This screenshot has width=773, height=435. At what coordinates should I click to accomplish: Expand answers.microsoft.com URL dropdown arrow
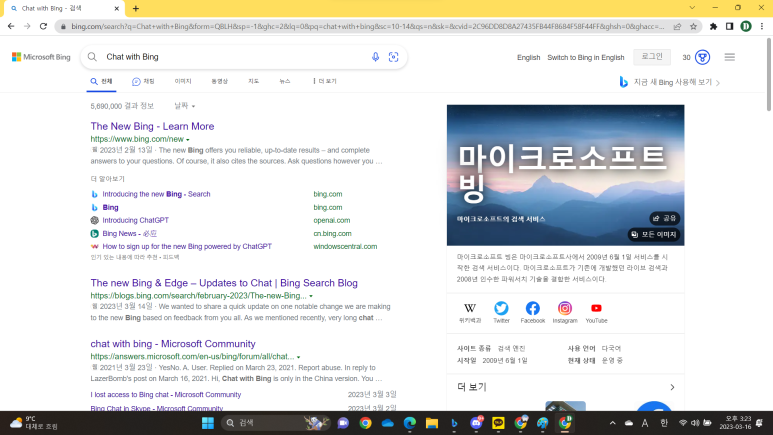click(299, 357)
